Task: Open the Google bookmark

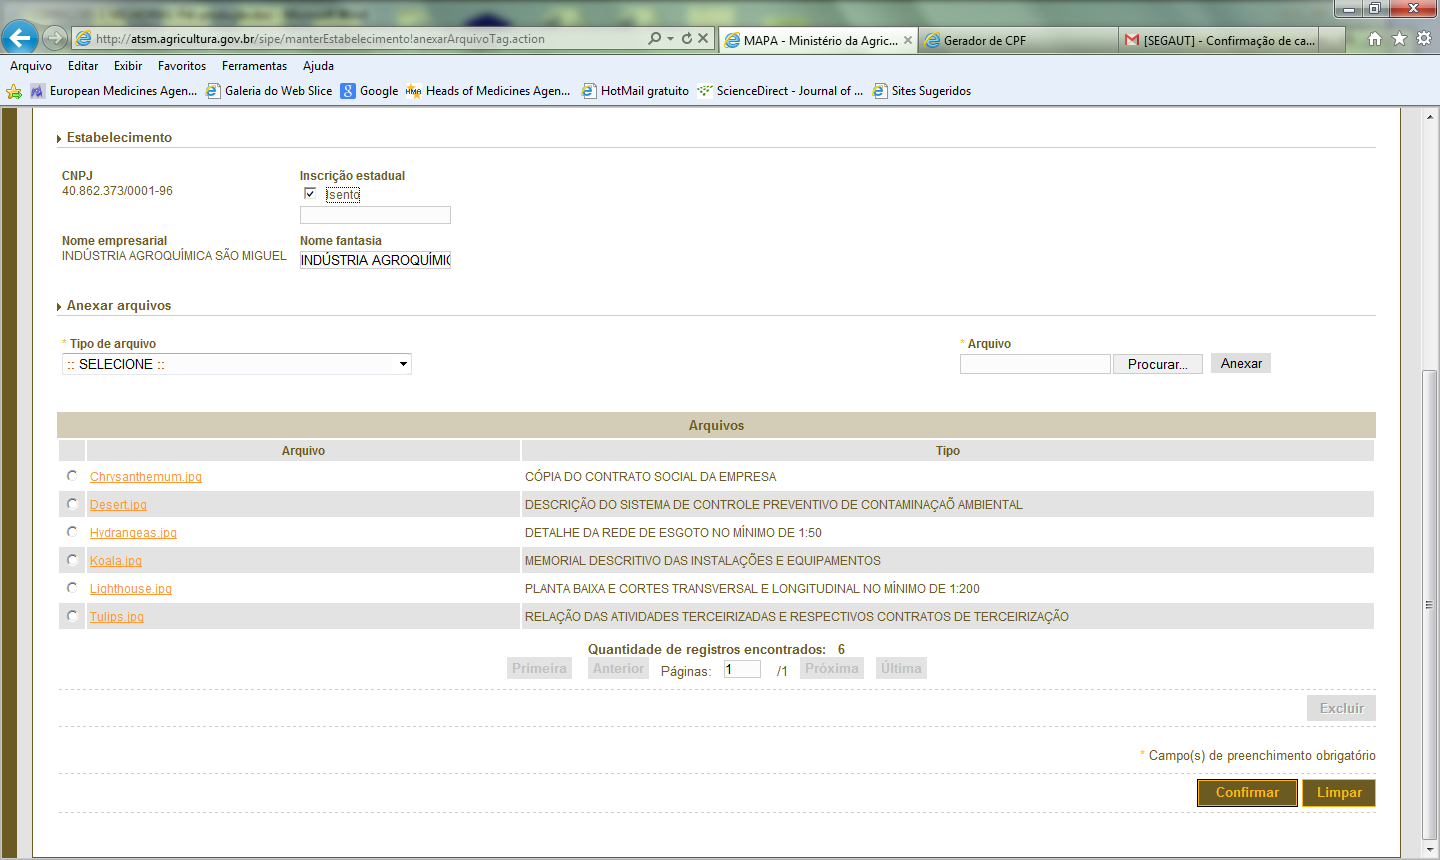Action: (x=369, y=91)
